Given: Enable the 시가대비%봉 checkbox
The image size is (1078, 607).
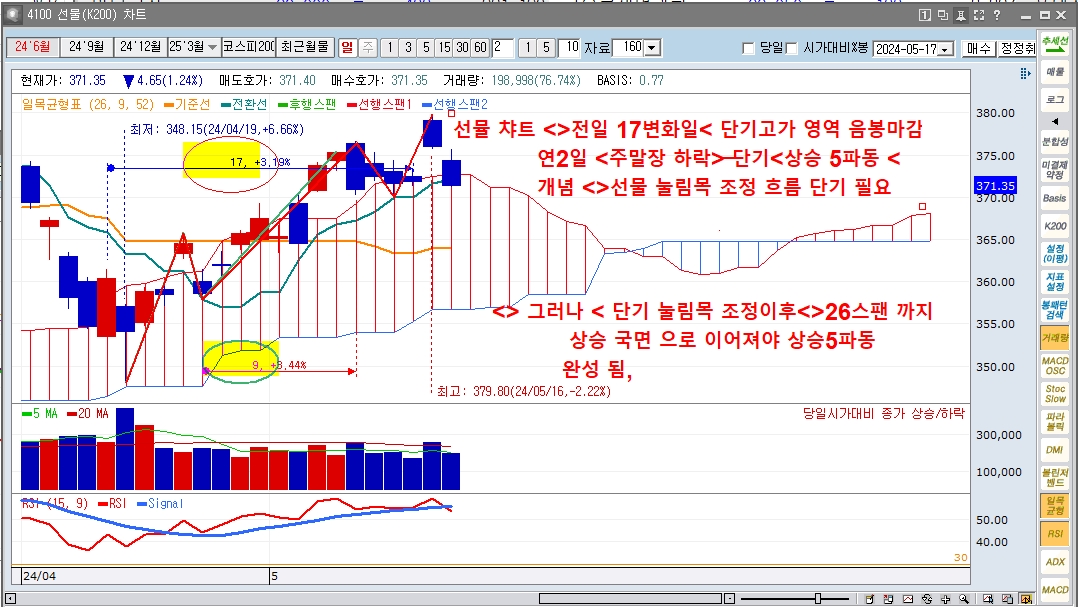Looking at the screenshot, I should (791, 48).
